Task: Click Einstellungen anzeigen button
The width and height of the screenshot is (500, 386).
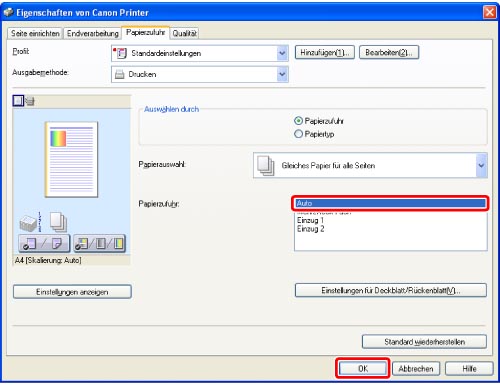Action: [72, 292]
